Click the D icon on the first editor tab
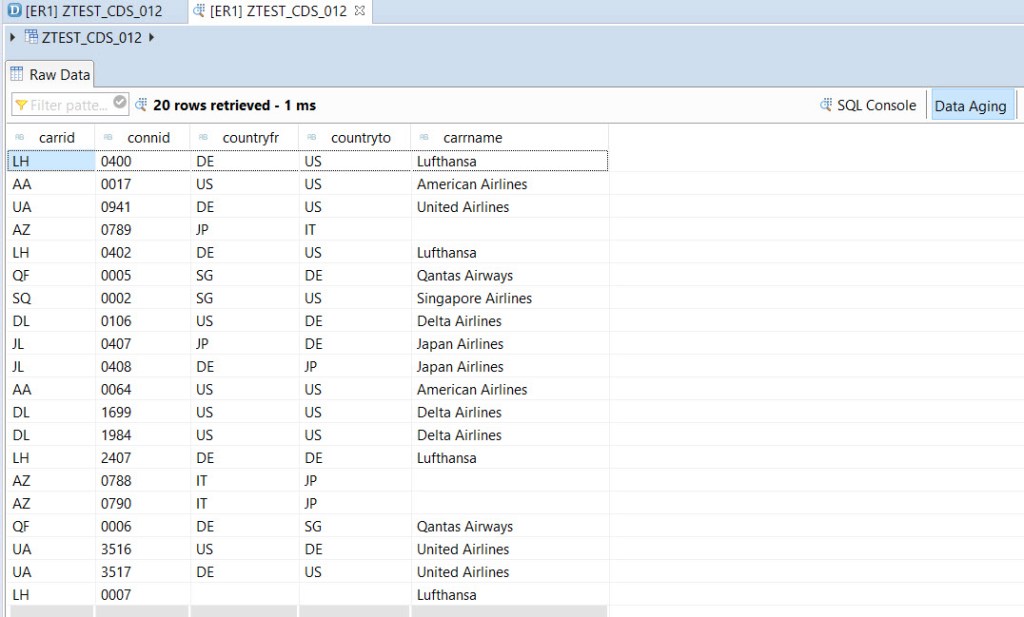1024x617 pixels. [13, 11]
